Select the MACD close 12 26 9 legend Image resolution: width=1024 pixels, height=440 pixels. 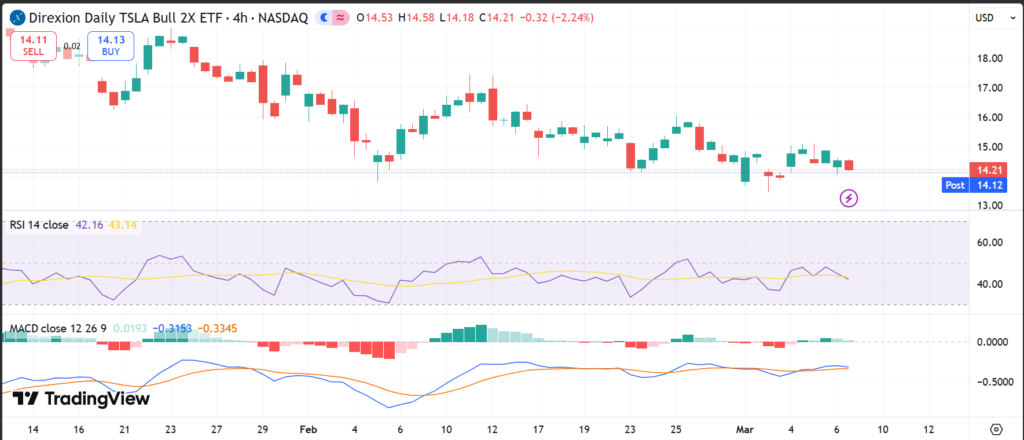(57, 328)
